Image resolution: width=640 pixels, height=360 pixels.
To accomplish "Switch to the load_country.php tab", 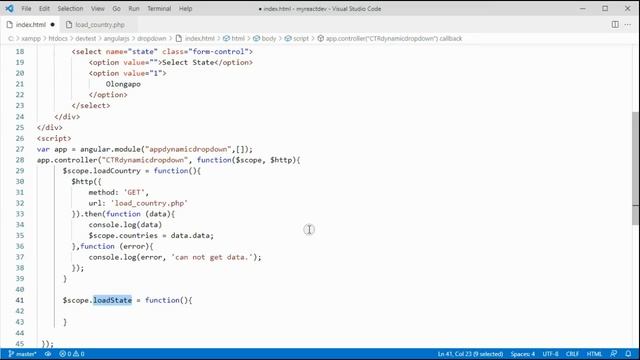I will [100, 24].
